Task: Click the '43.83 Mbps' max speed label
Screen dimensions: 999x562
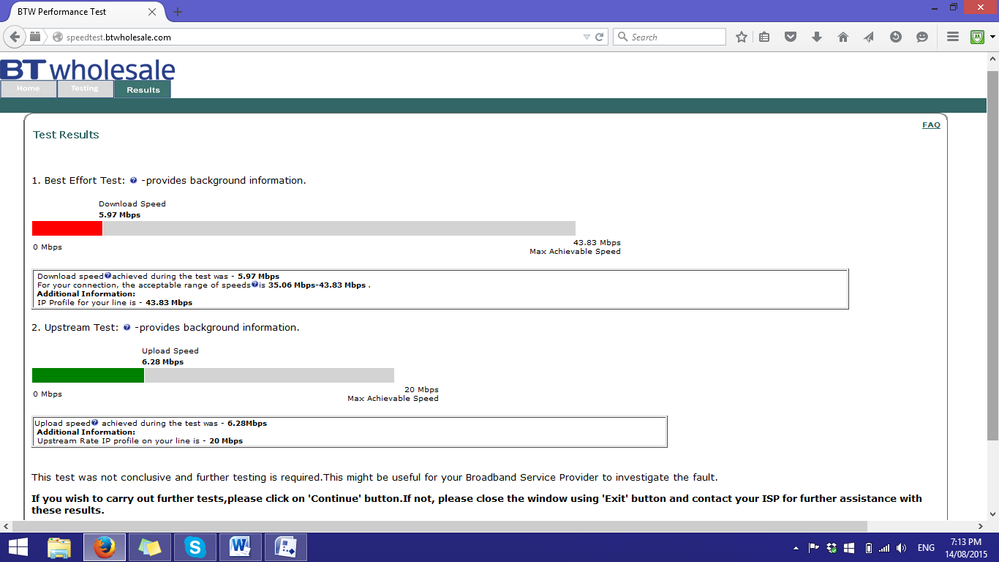Action: pos(596,243)
